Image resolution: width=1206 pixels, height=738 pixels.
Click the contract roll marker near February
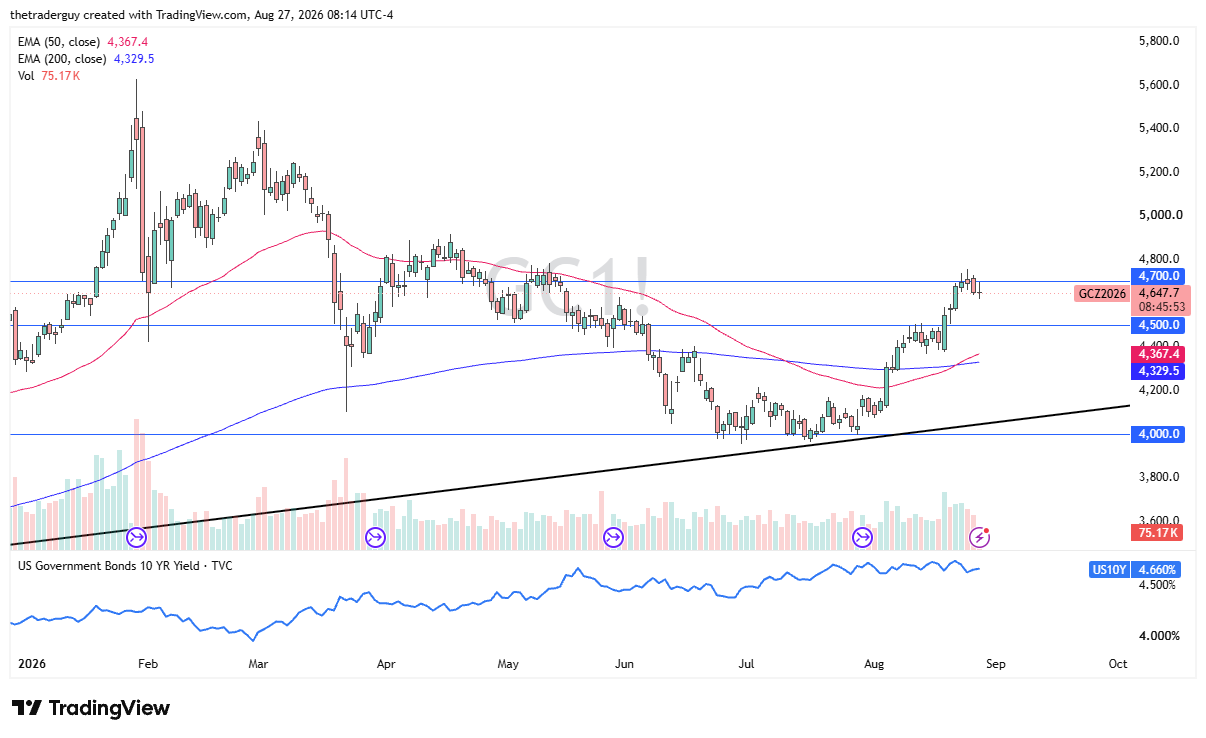137,538
